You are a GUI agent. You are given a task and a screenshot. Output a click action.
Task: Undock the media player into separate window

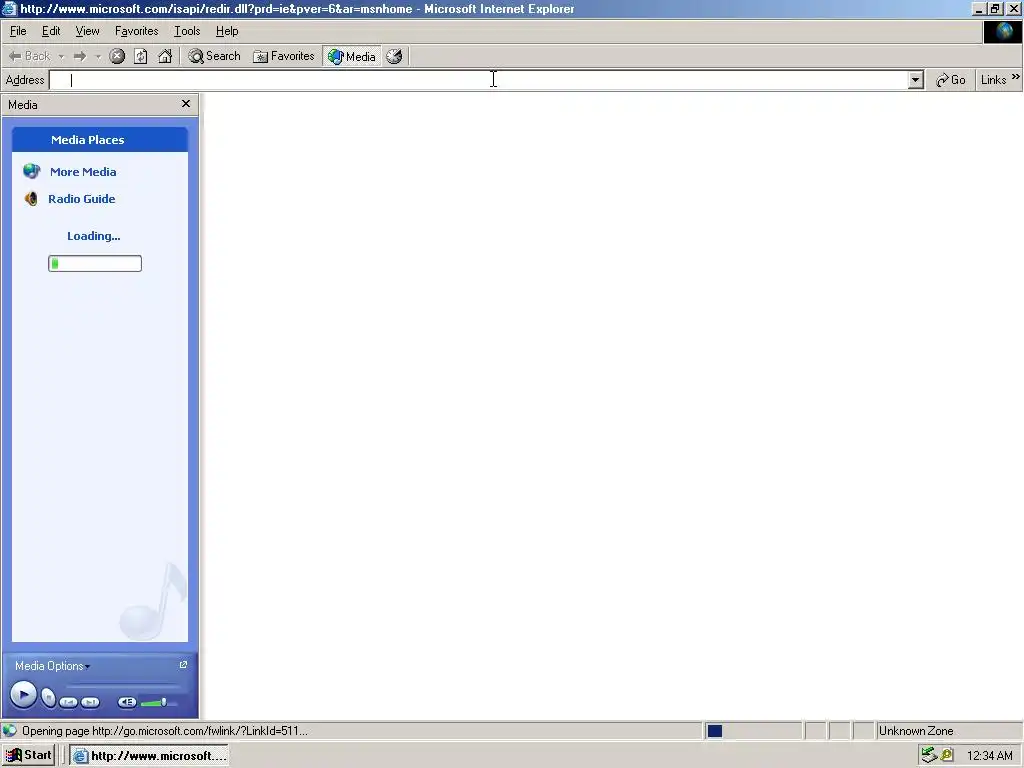pyautogui.click(x=183, y=665)
